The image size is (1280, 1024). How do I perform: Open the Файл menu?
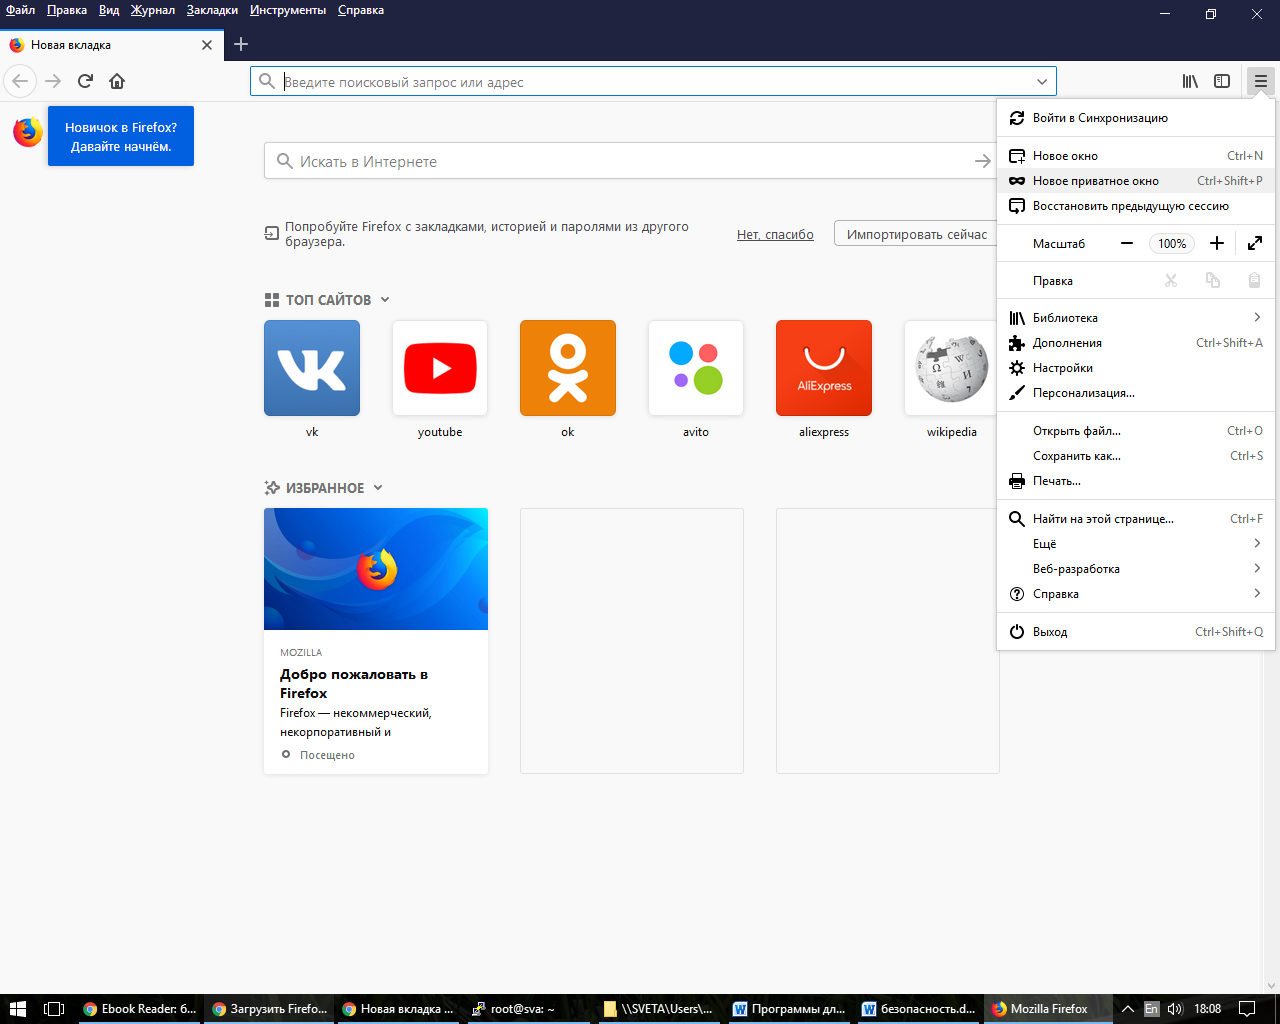[20, 10]
